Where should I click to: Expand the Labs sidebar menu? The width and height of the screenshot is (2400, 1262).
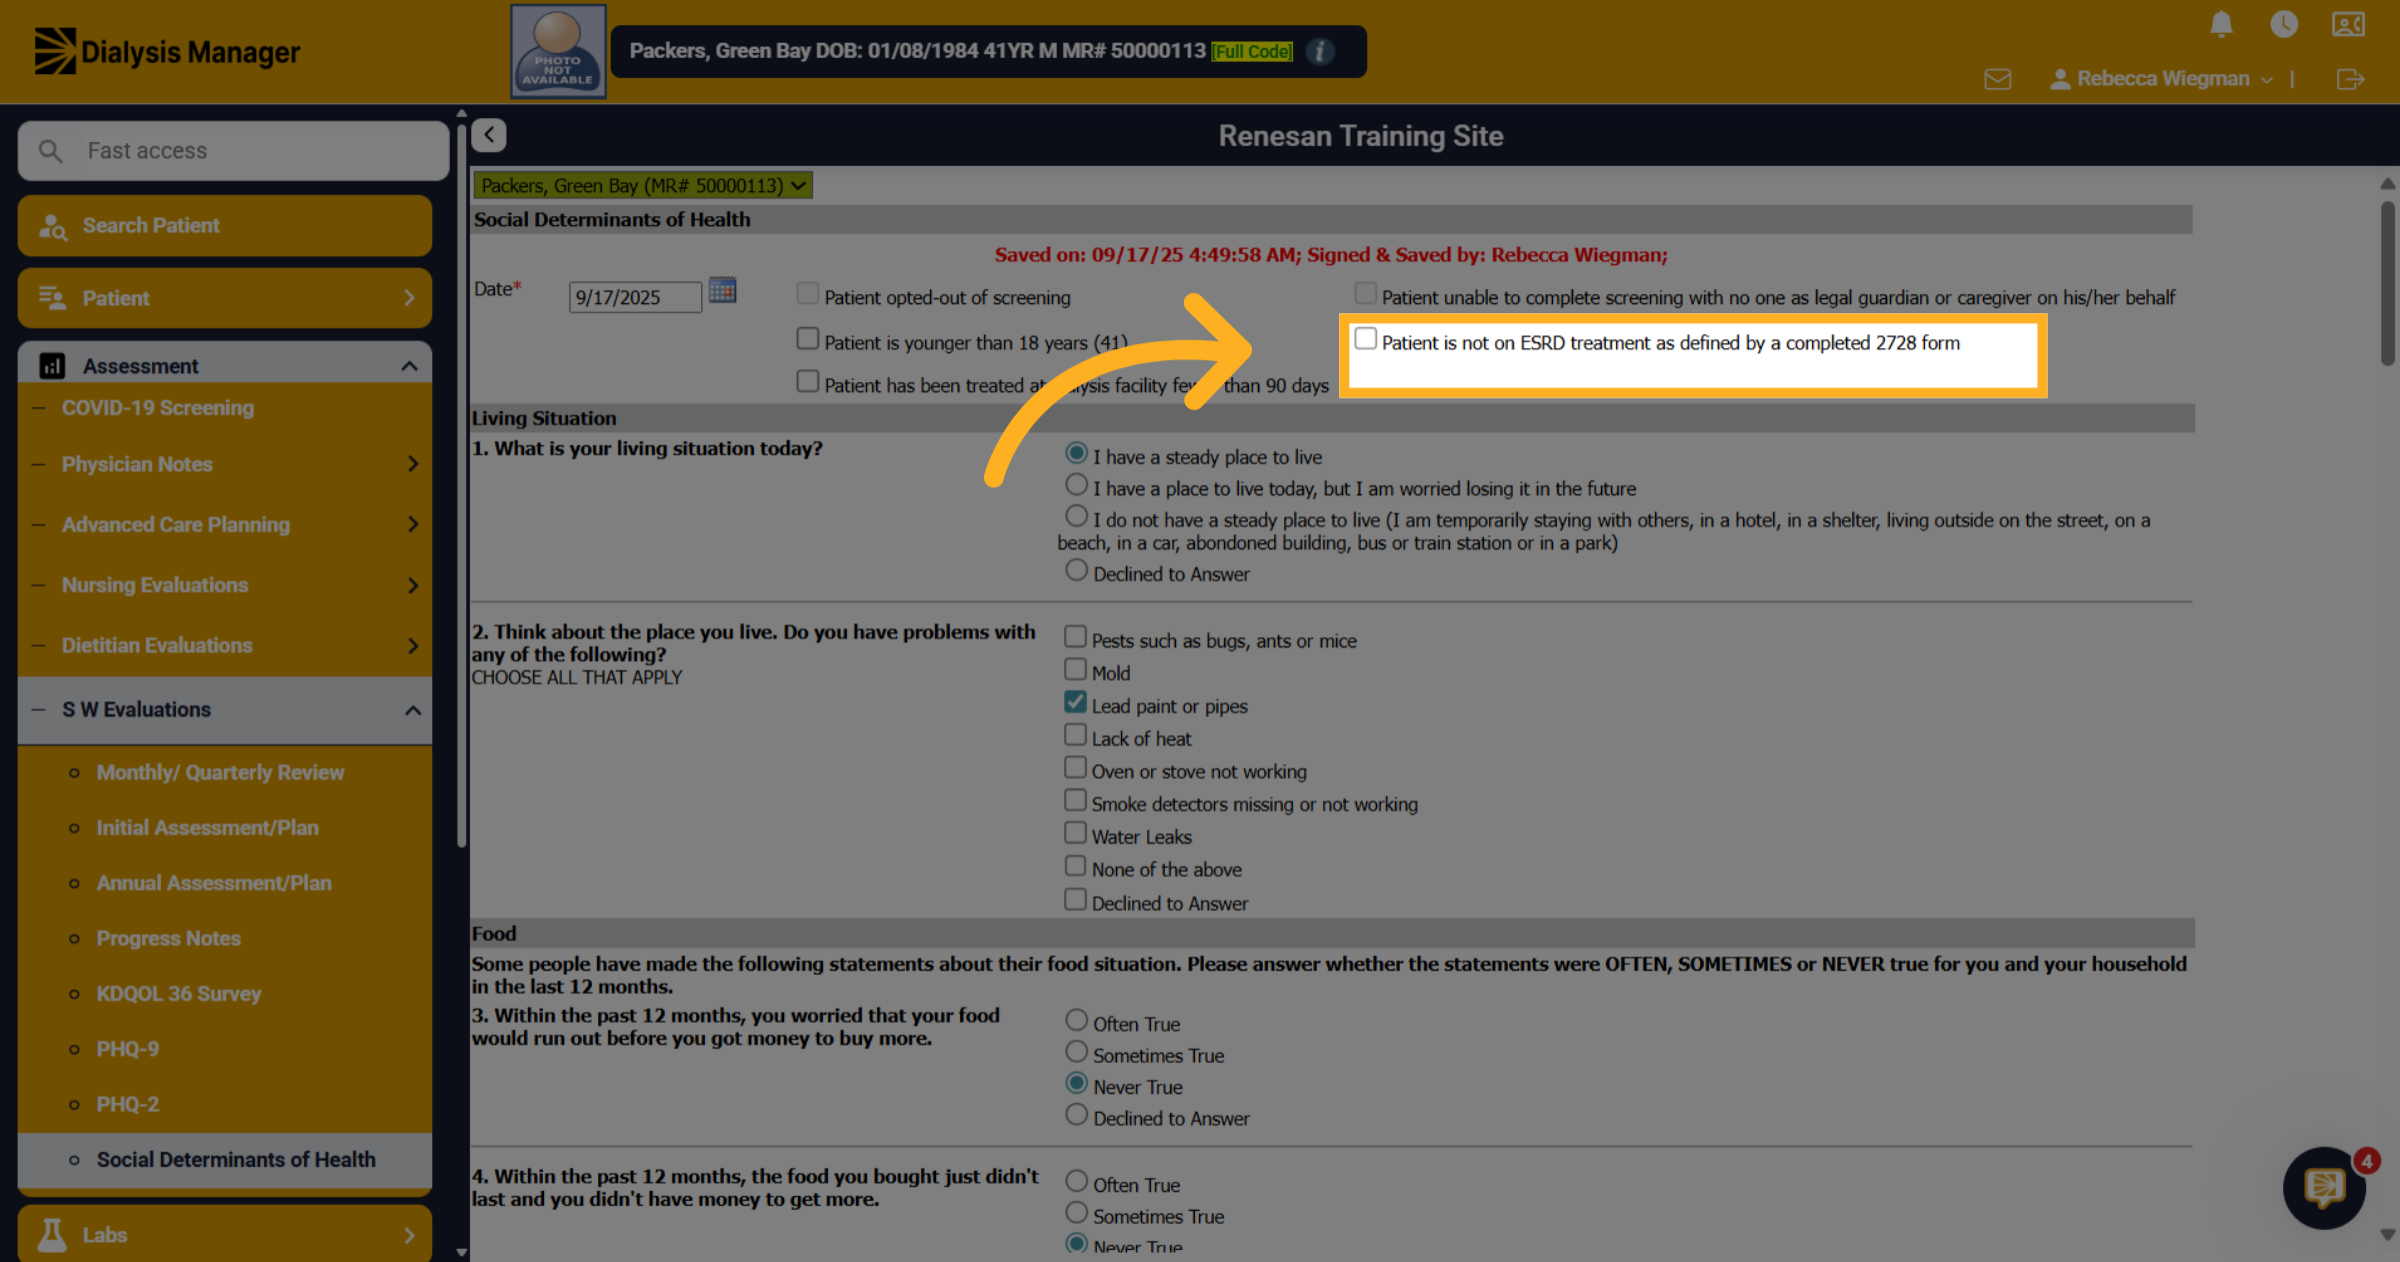[x=225, y=1235]
